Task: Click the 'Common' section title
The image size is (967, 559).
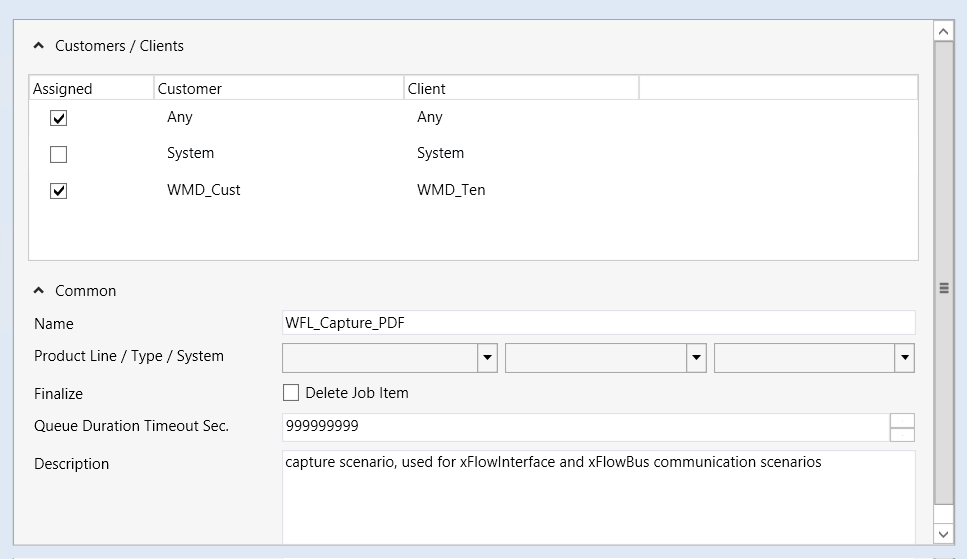Action: tap(86, 291)
